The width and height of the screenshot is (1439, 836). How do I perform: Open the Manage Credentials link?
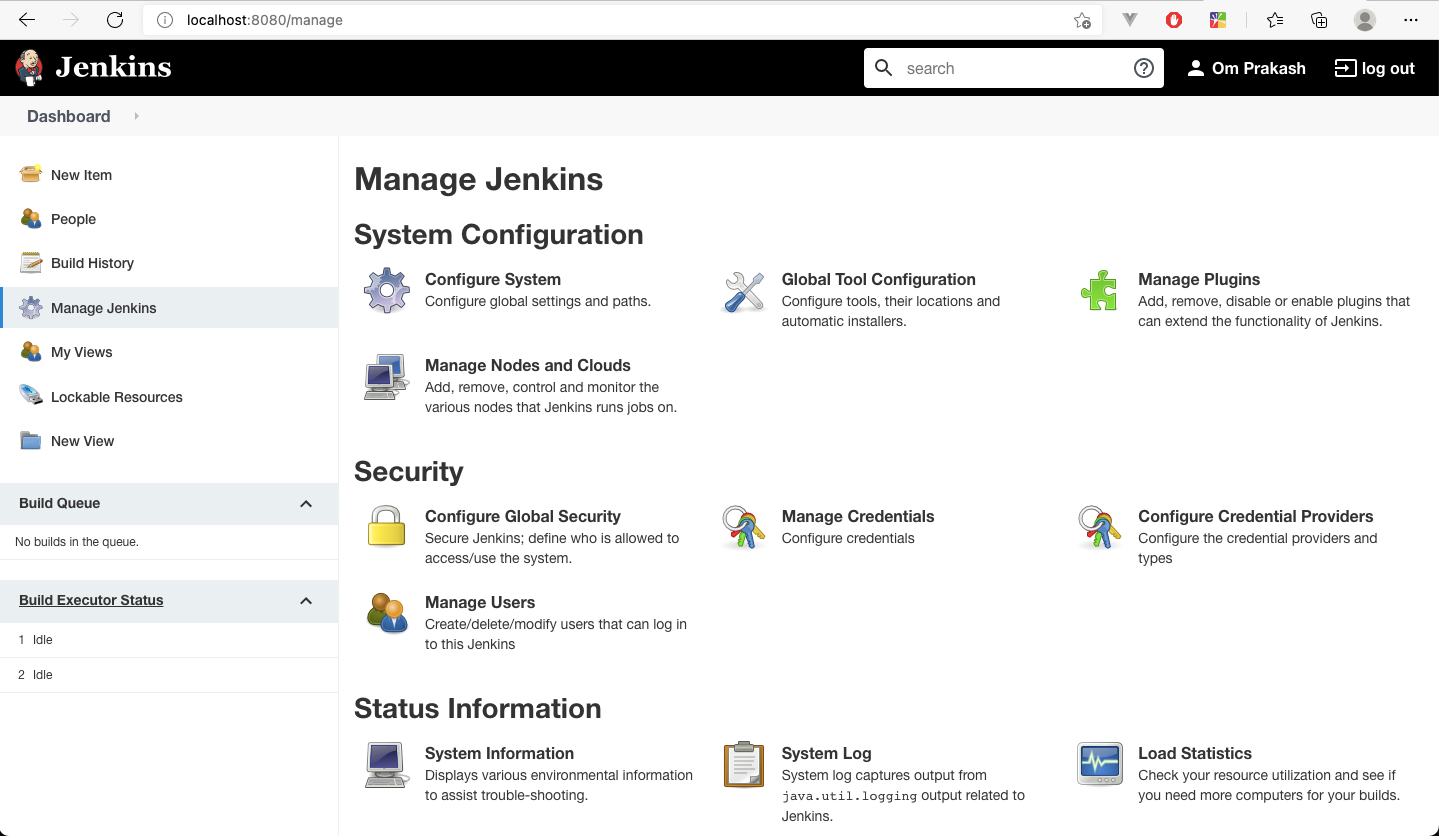[858, 516]
